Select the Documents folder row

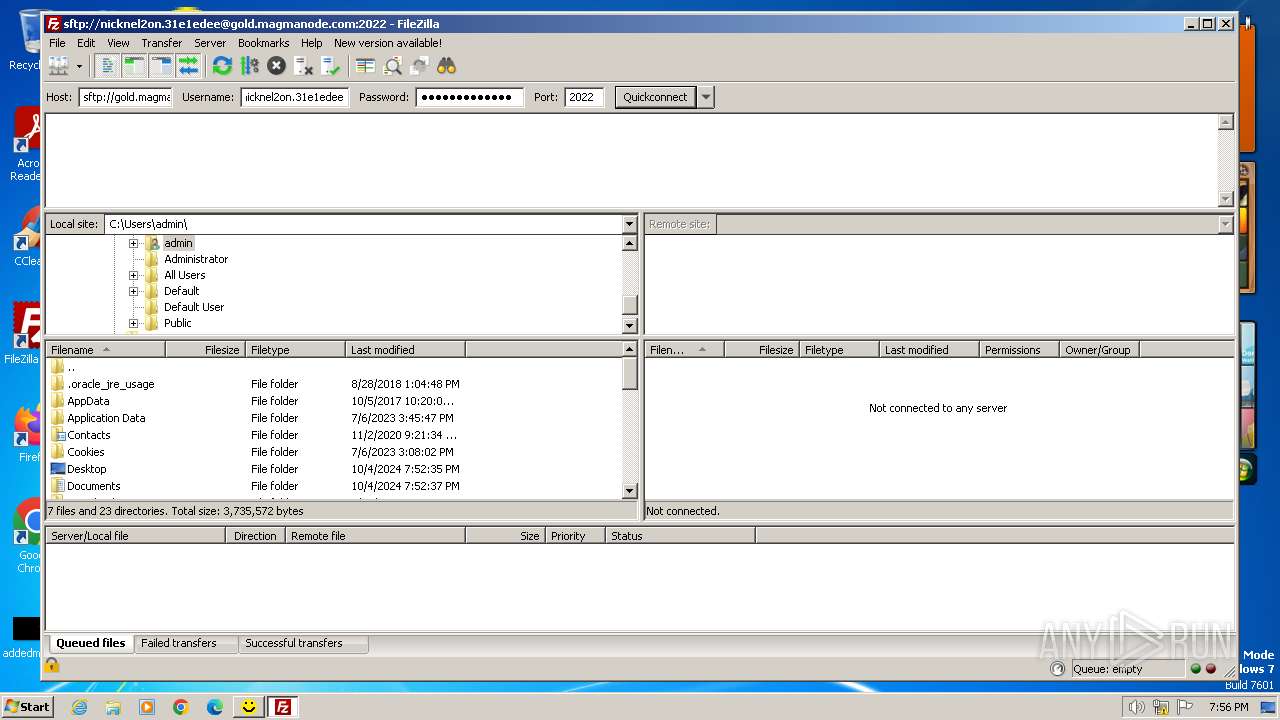point(334,486)
